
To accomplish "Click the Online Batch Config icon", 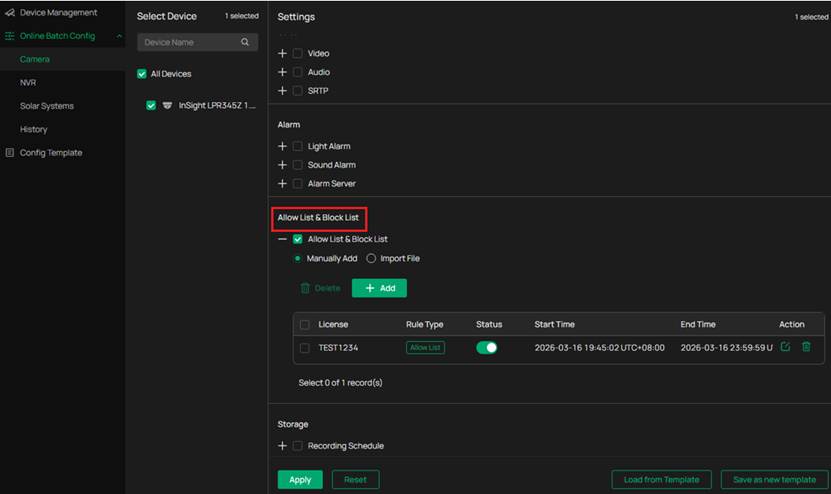I will [x=10, y=36].
